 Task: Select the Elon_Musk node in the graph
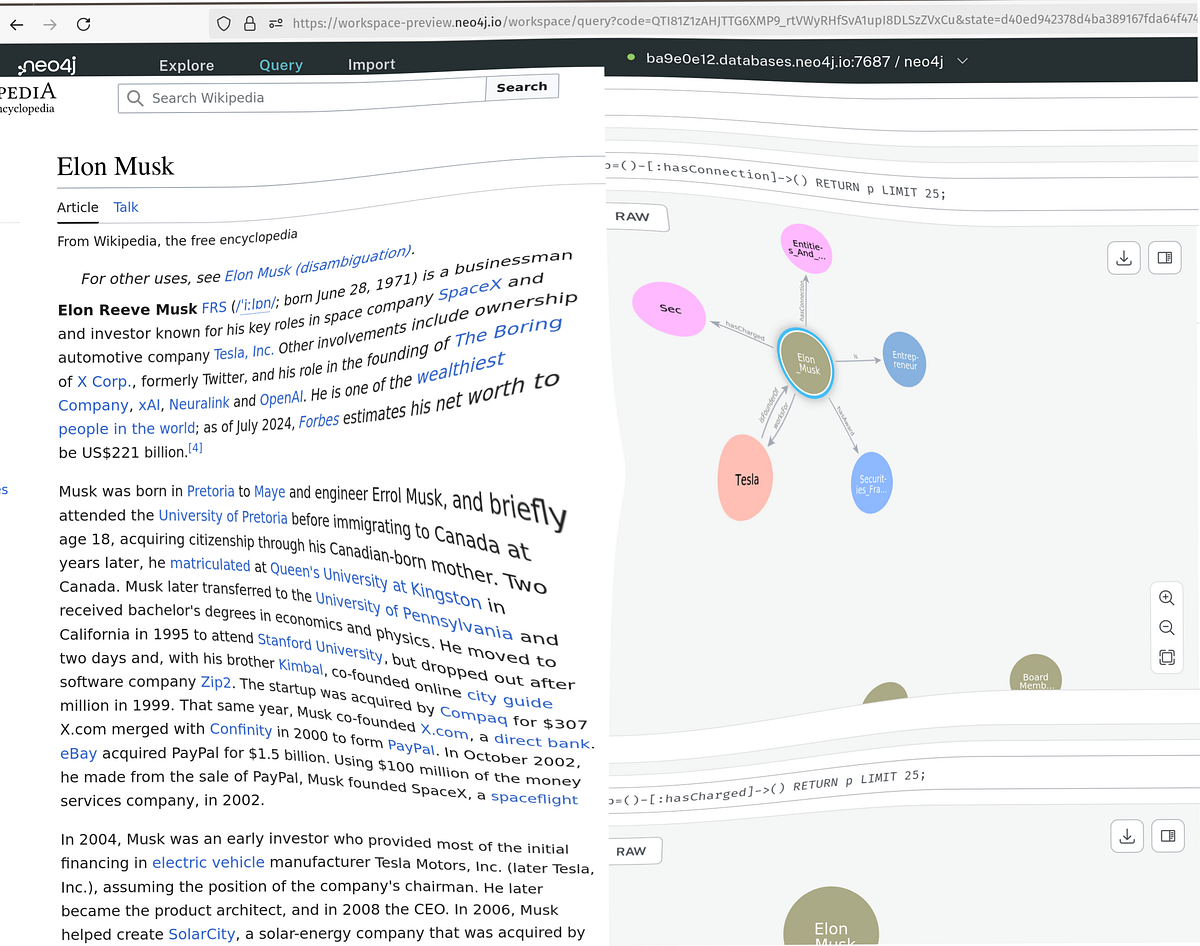(806, 365)
